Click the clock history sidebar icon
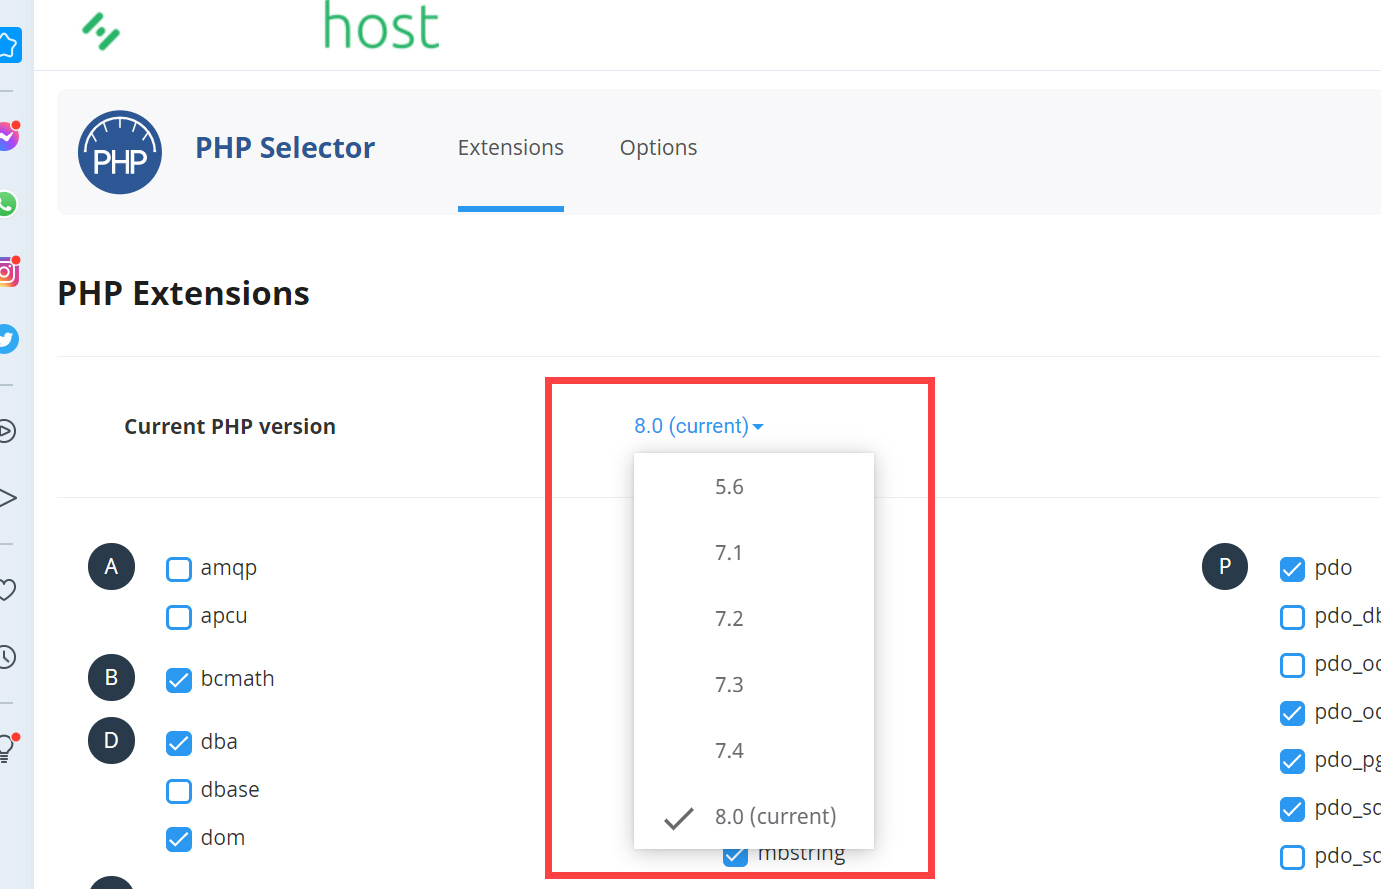The width and height of the screenshot is (1381, 889). 8,657
